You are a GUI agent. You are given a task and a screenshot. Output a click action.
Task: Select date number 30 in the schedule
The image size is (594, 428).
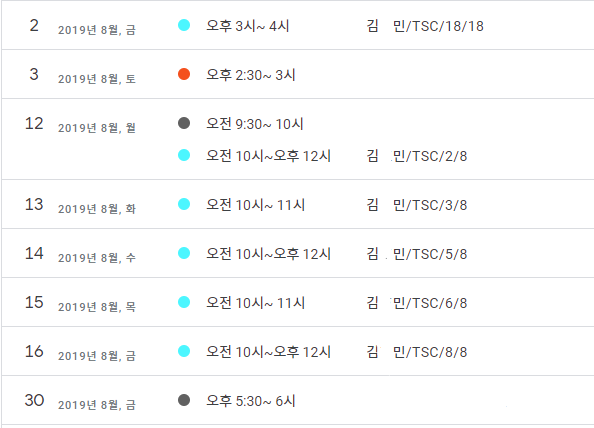pos(34,400)
